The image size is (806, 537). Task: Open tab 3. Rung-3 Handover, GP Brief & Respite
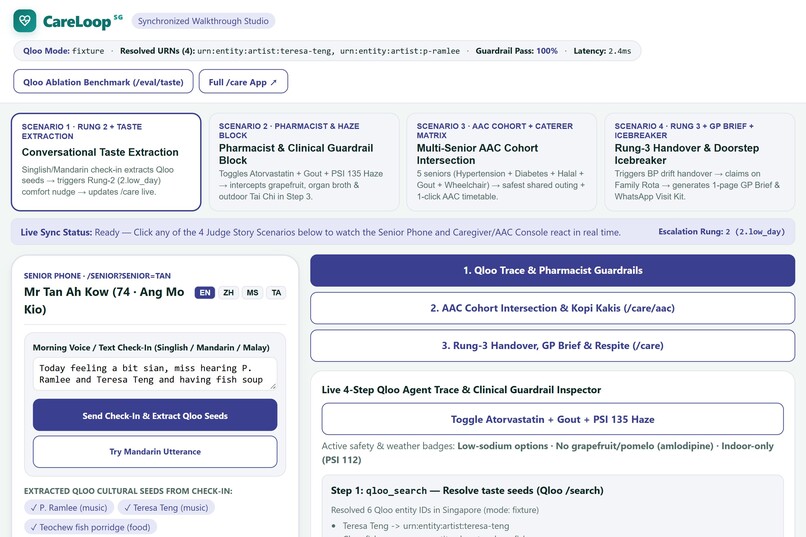[x=553, y=346]
